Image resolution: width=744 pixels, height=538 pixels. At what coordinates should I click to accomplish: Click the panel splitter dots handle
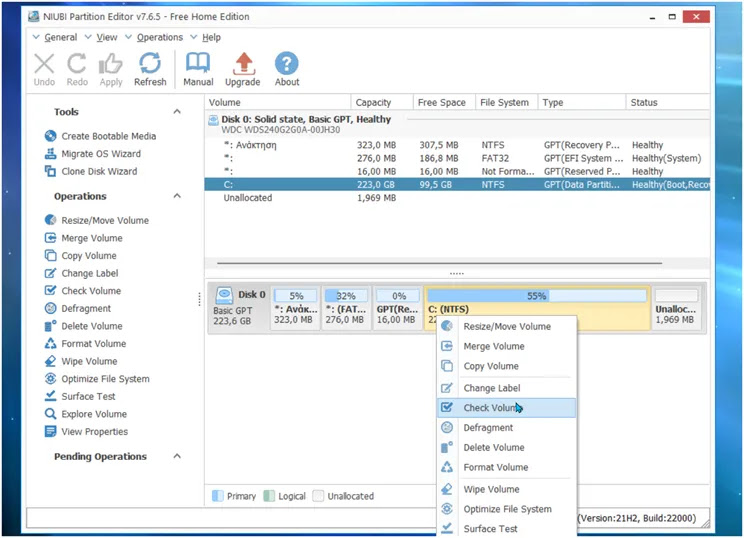[456, 274]
